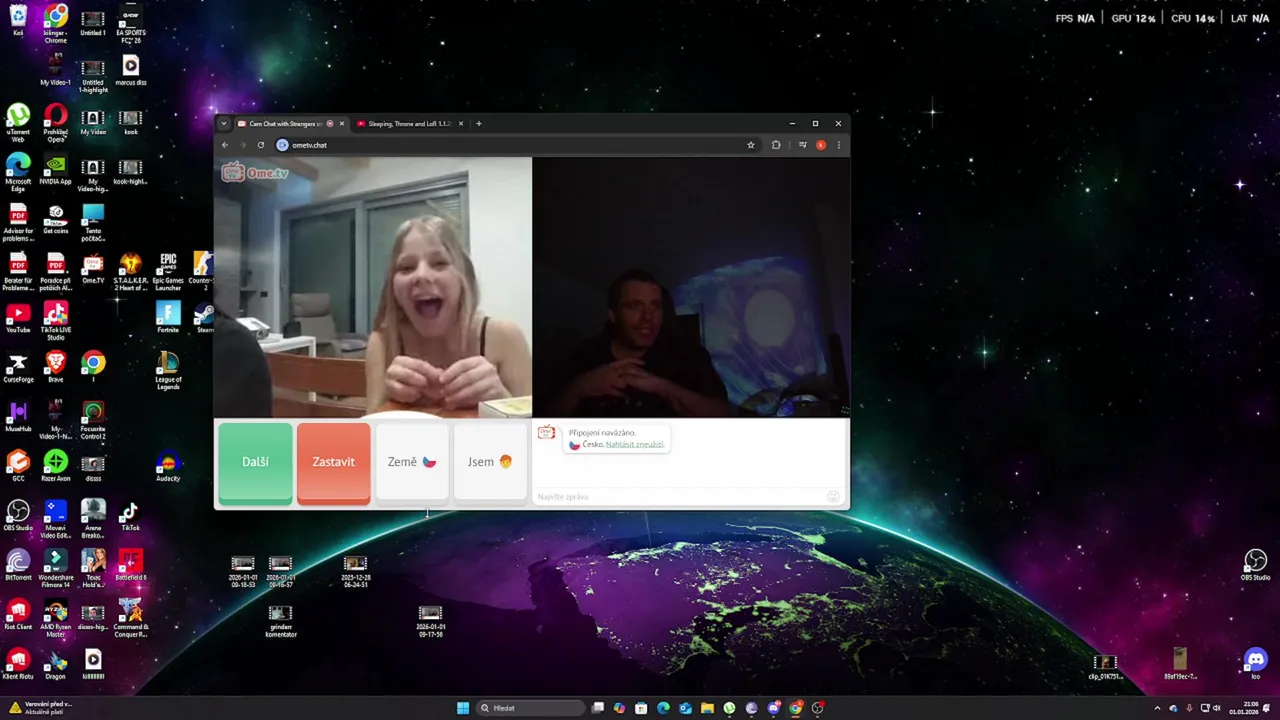This screenshot has width=1280, height=720.
Task: Open Chrome tab search dropdown arrow
Action: click(x=224, y=124)
